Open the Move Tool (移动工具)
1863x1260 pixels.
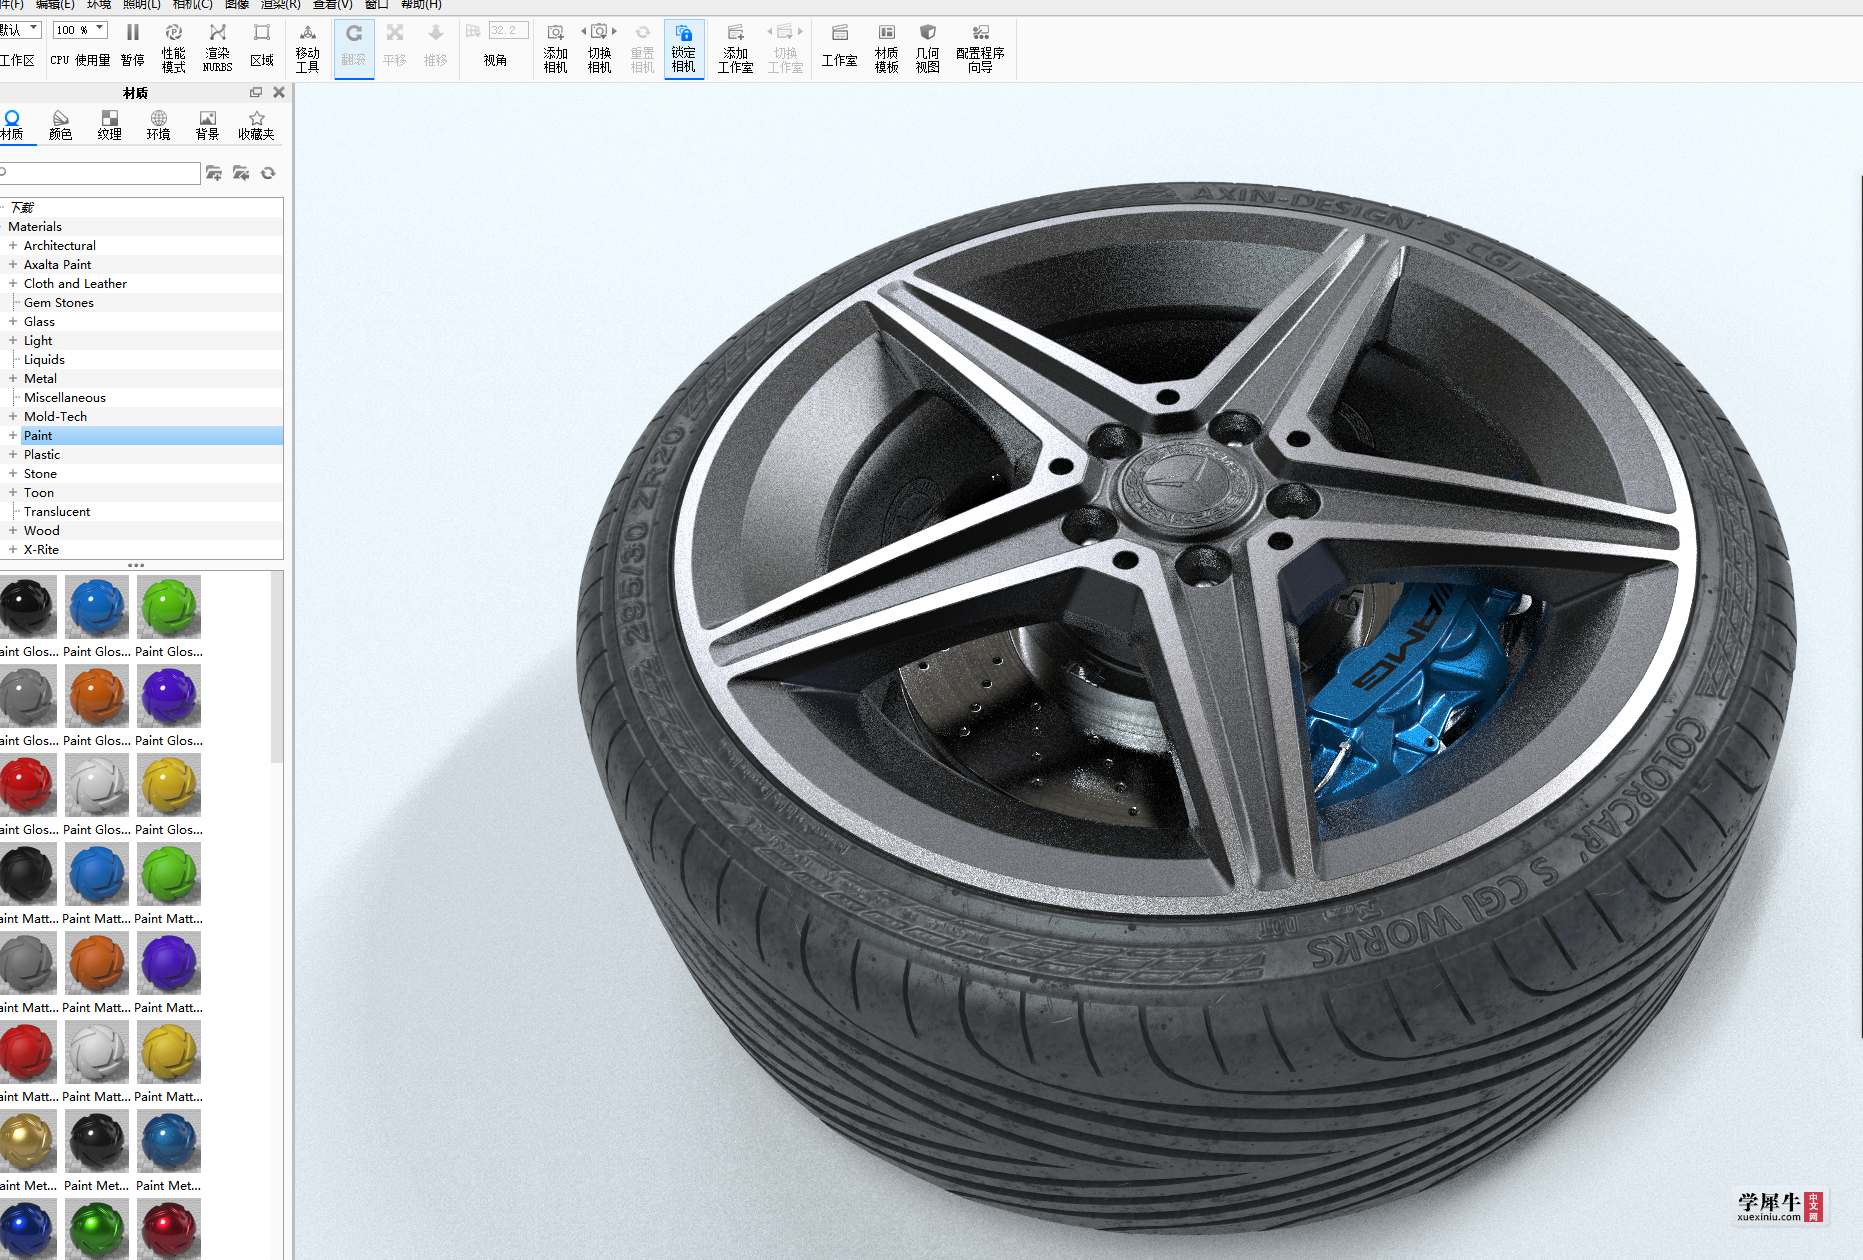pos(308,47)
